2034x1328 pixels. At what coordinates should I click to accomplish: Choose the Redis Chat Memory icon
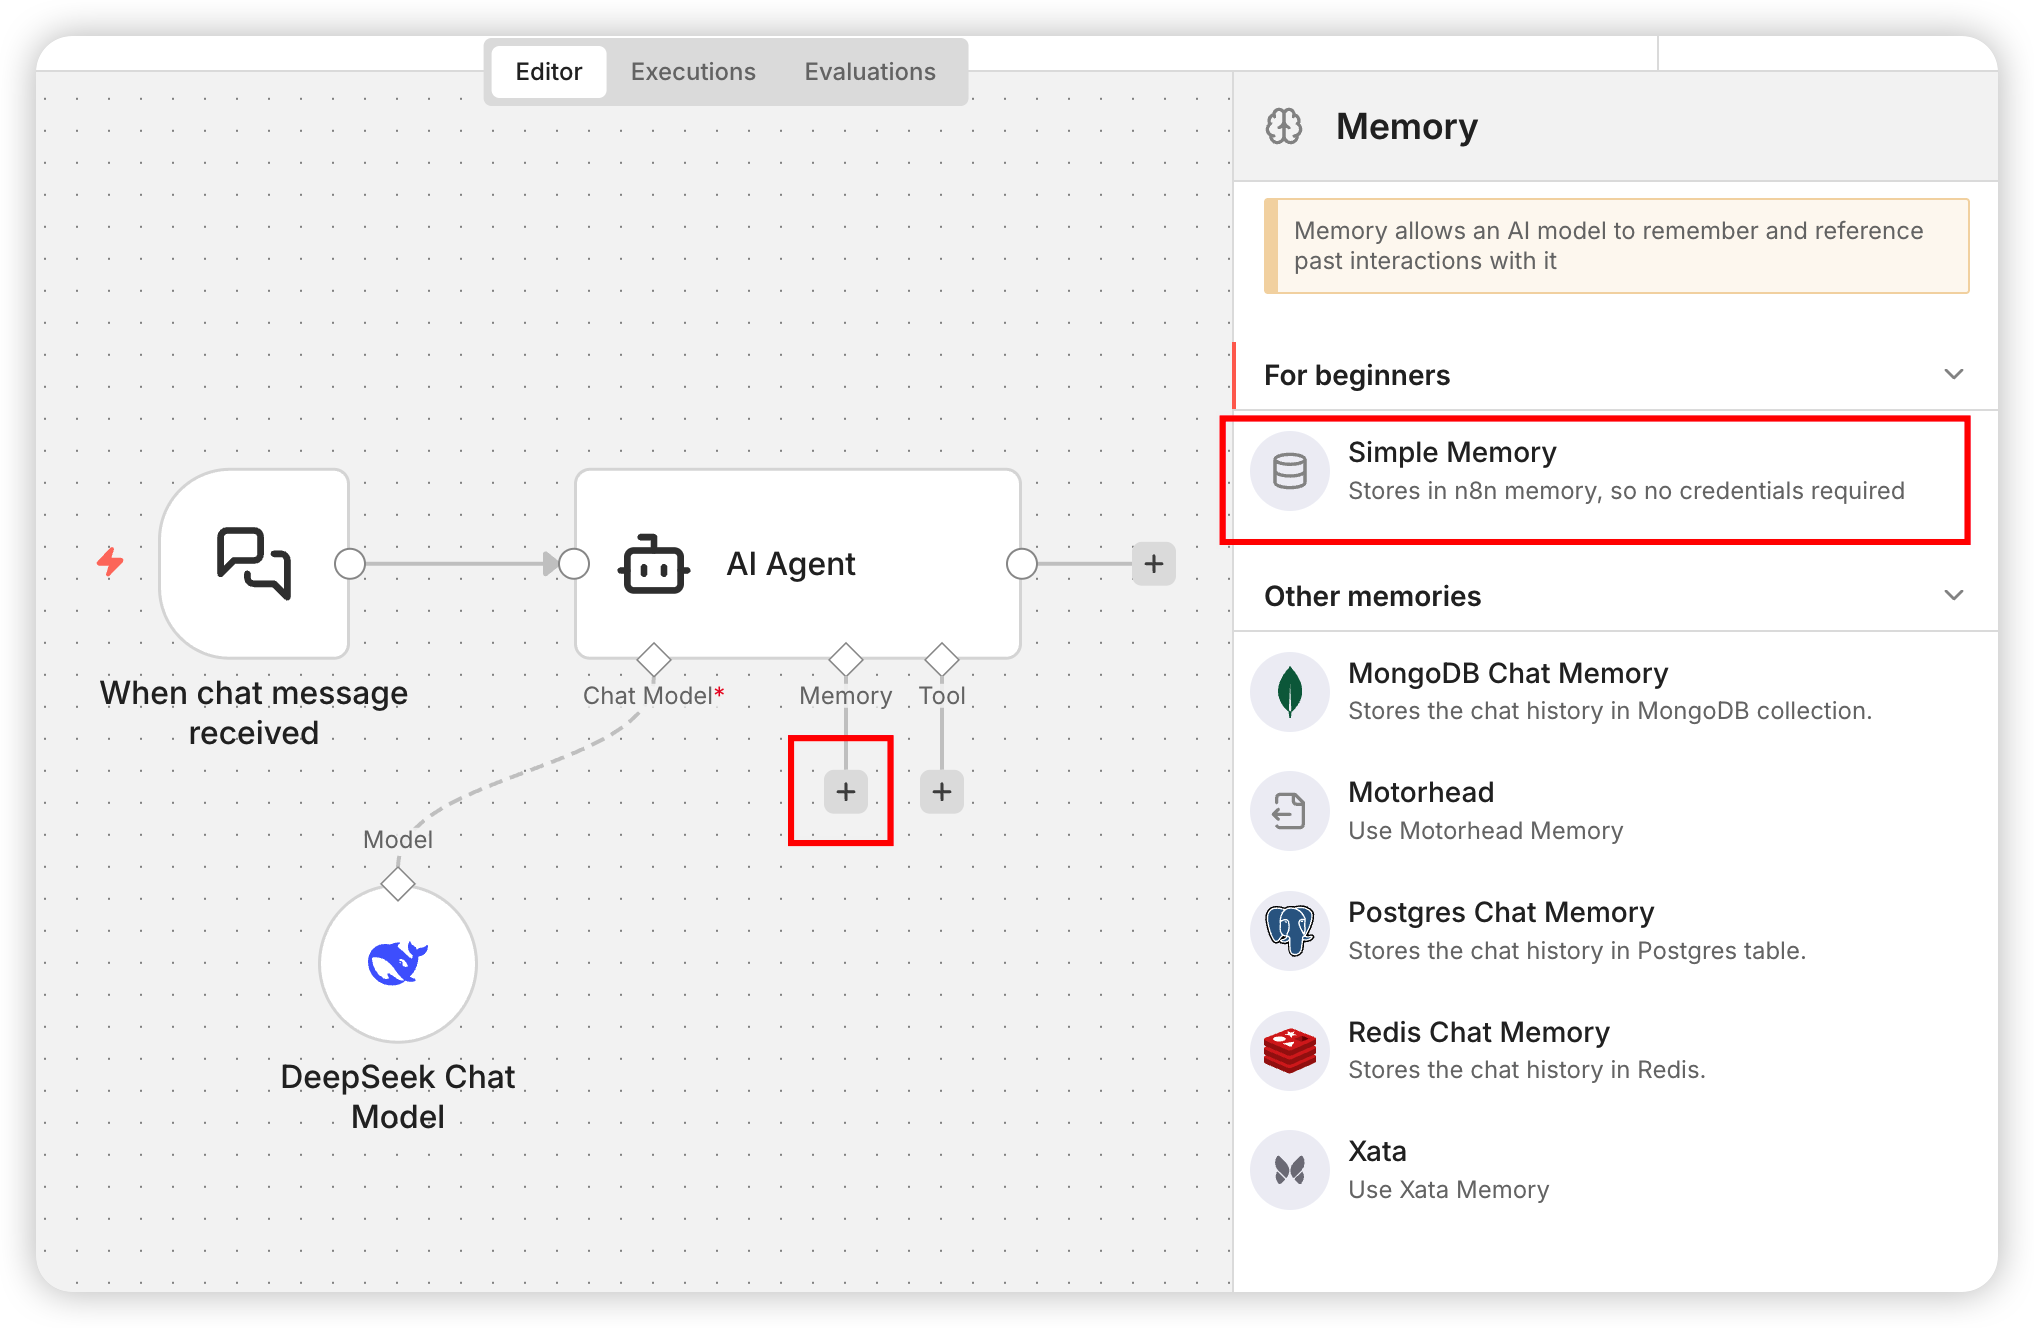(1289, 1051)
